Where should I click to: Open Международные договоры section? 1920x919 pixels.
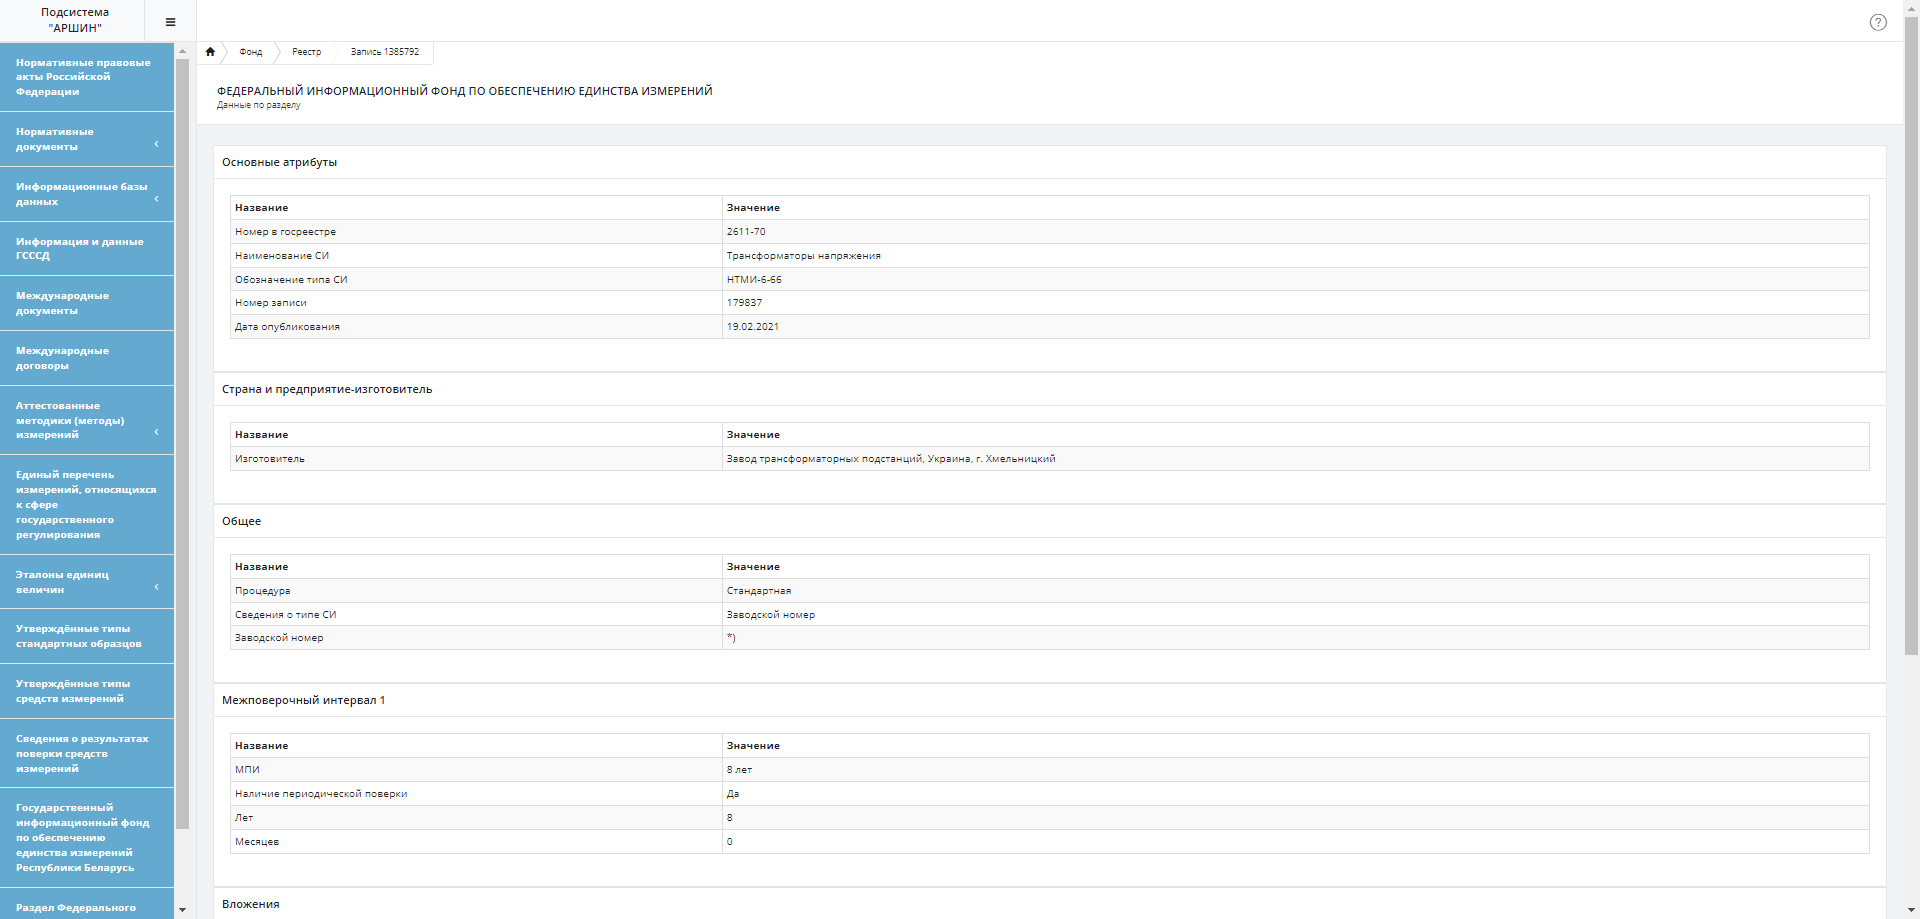[62, 358]
